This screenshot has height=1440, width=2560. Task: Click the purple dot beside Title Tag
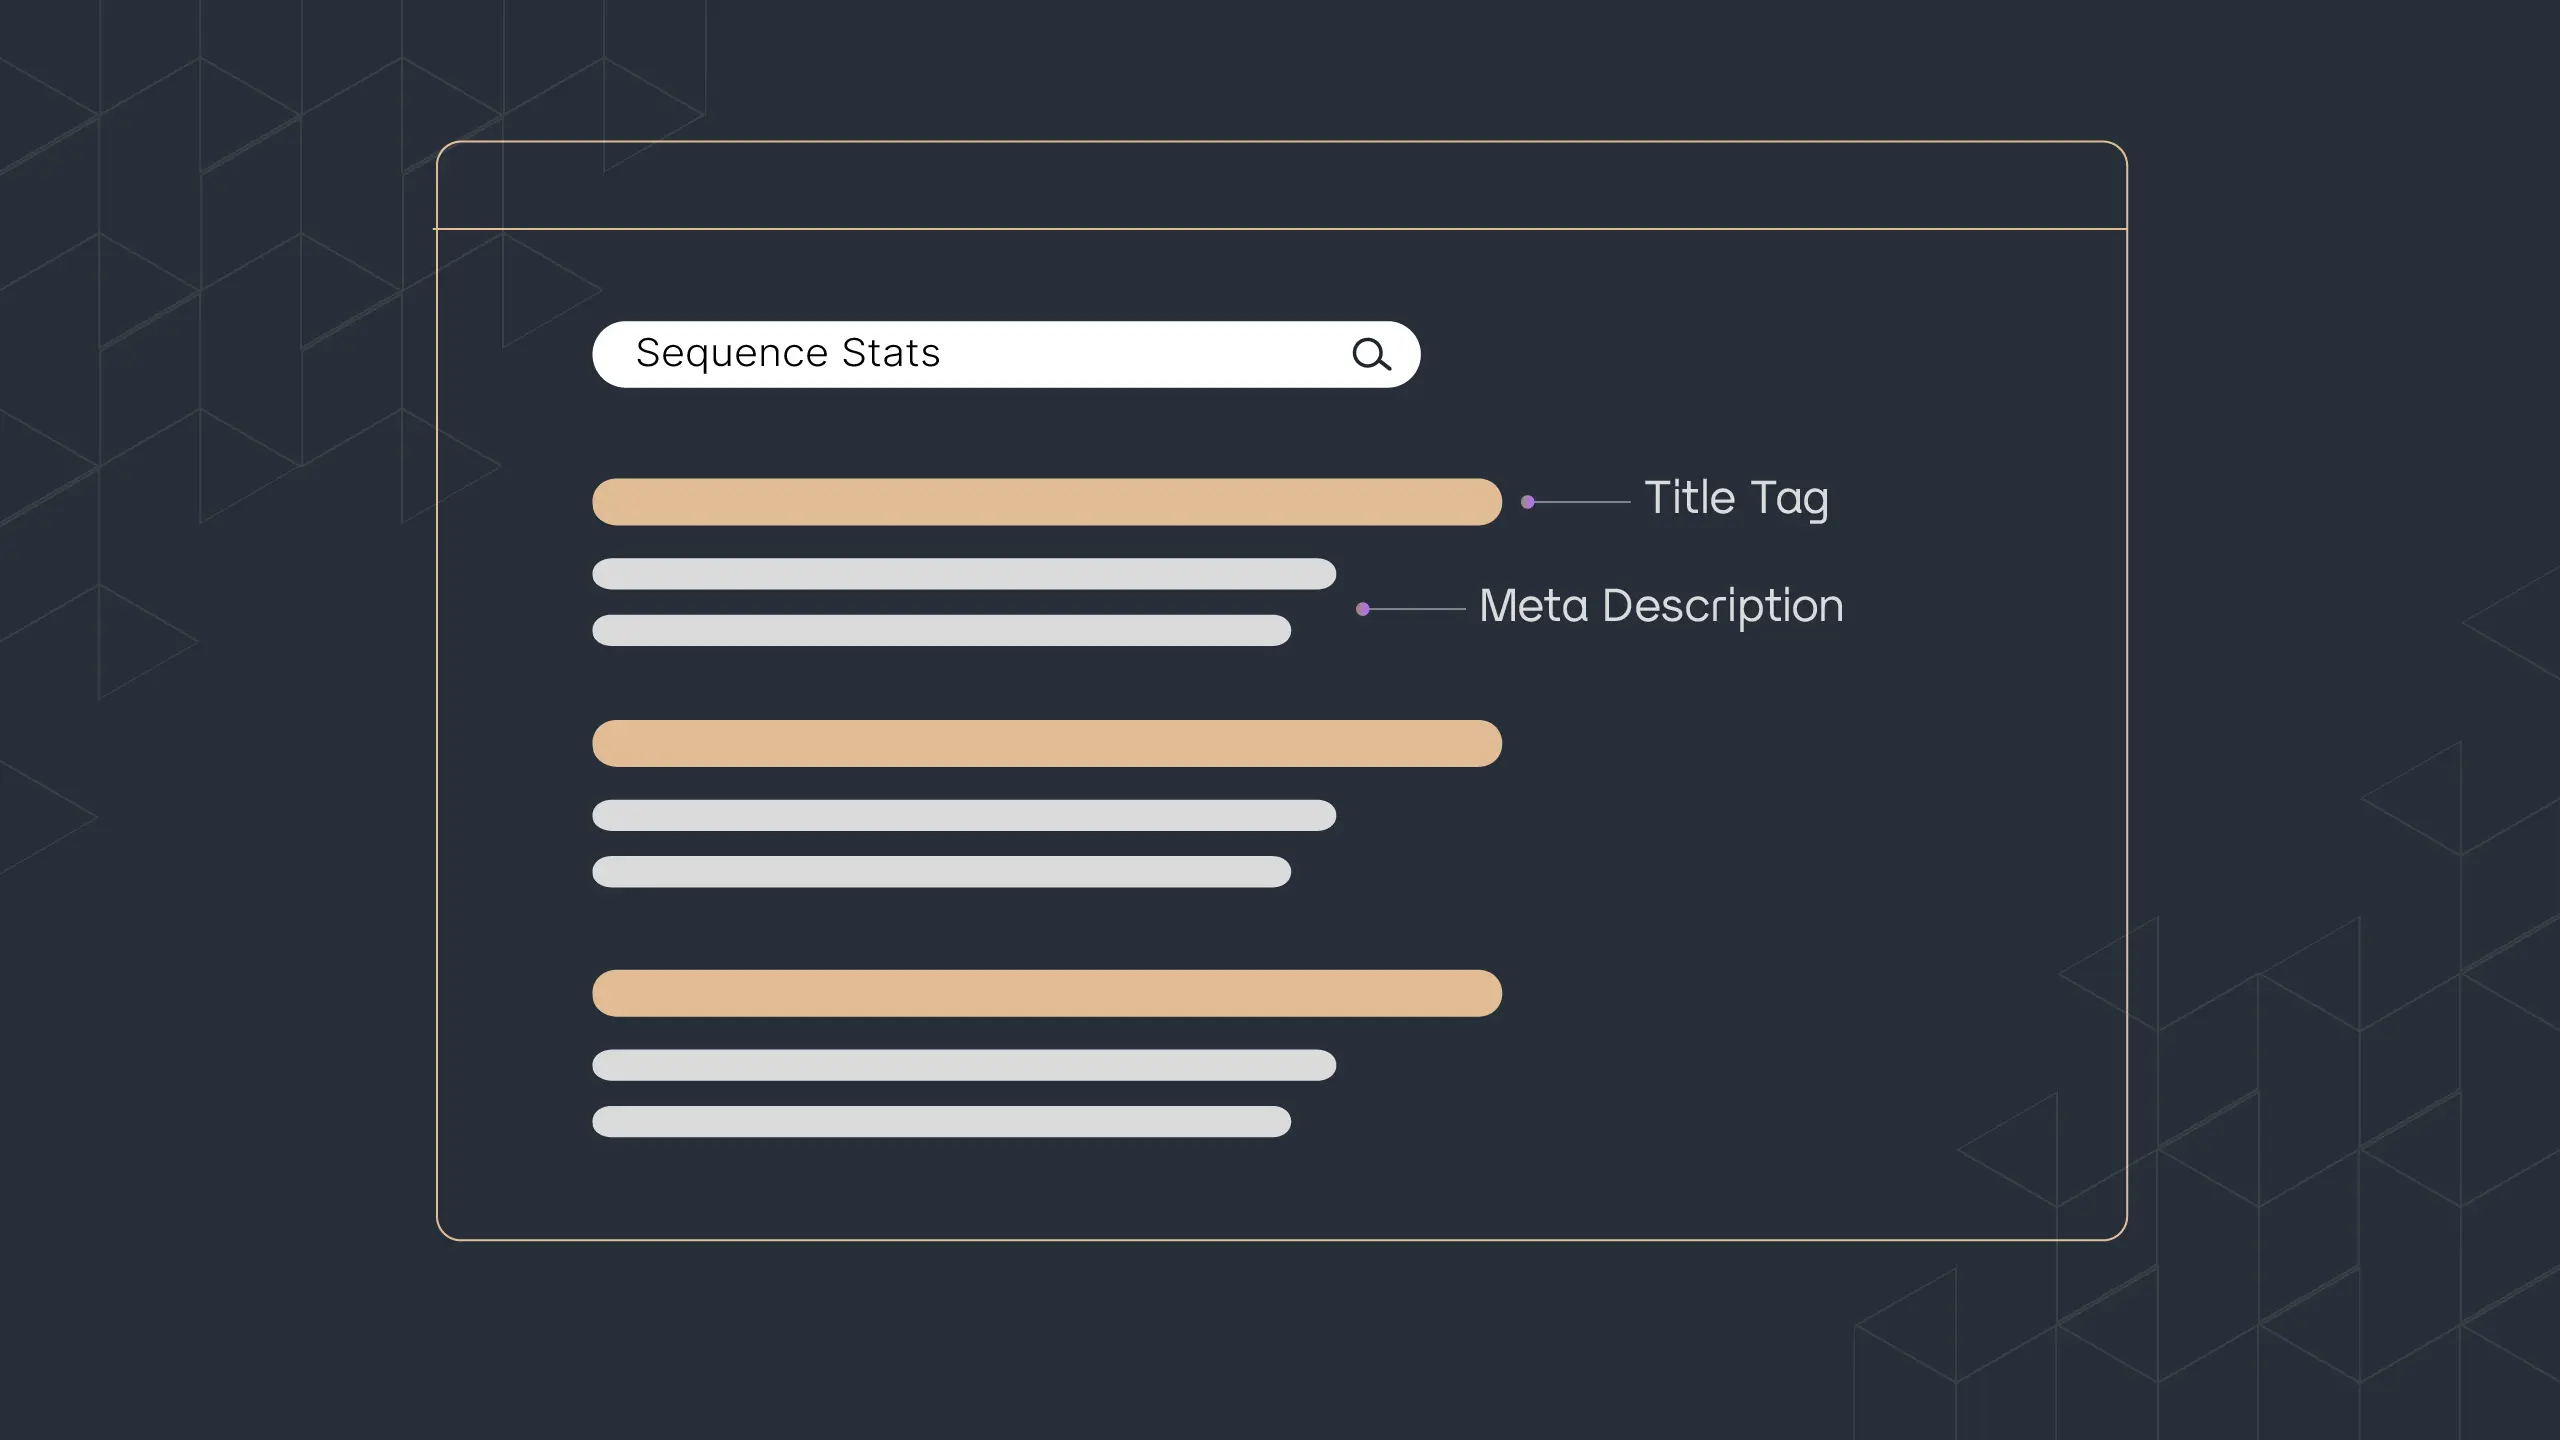click(1528, 502)
